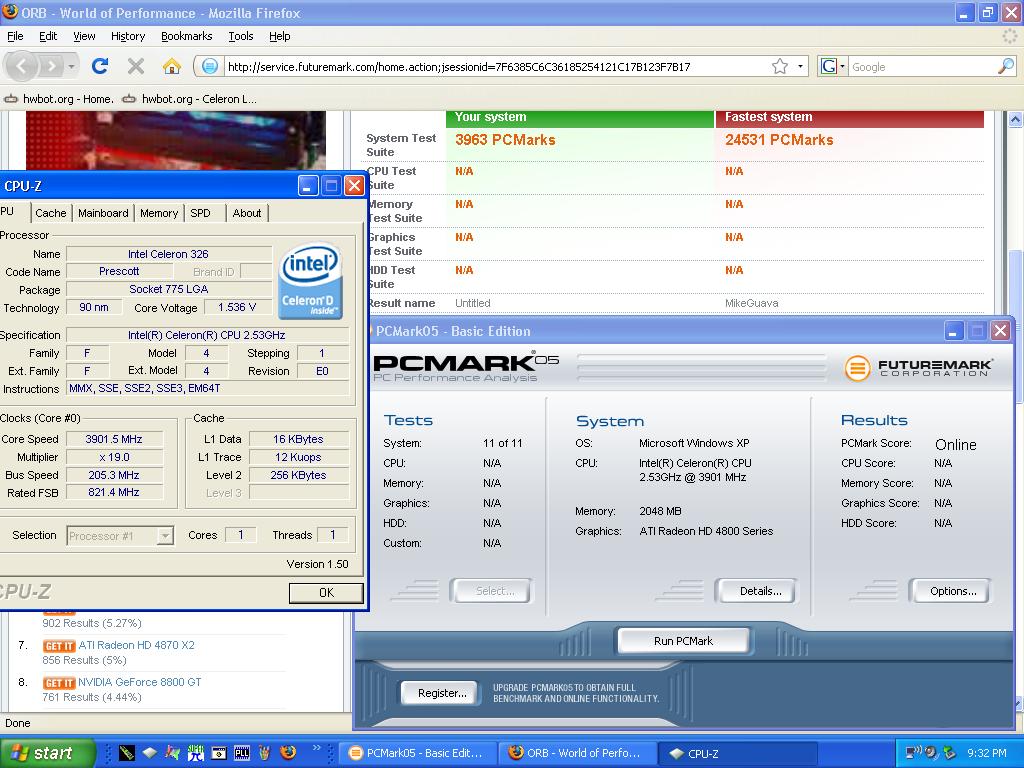Image resolution: width=1024 pixels, height=768 pixels.
Task: Launch the CPU-Z chip quick launch icon
Action: tap(150, 753)
